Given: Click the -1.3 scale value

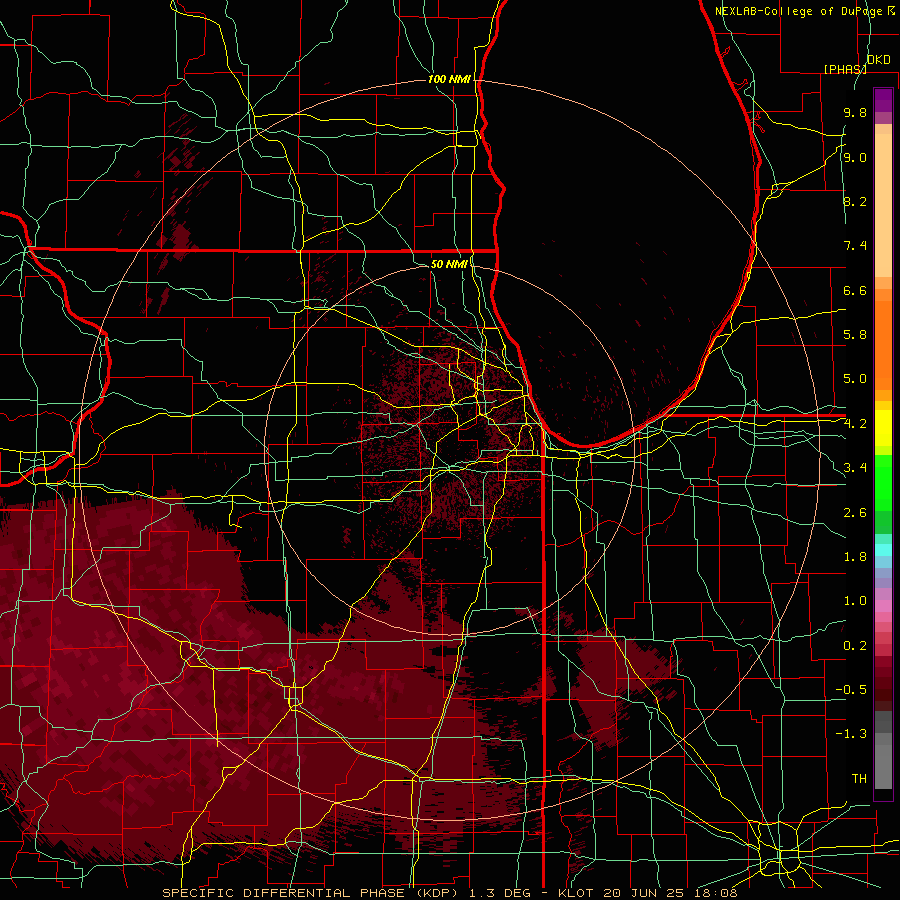Looking at the screenshot, I should coord(851,734).
